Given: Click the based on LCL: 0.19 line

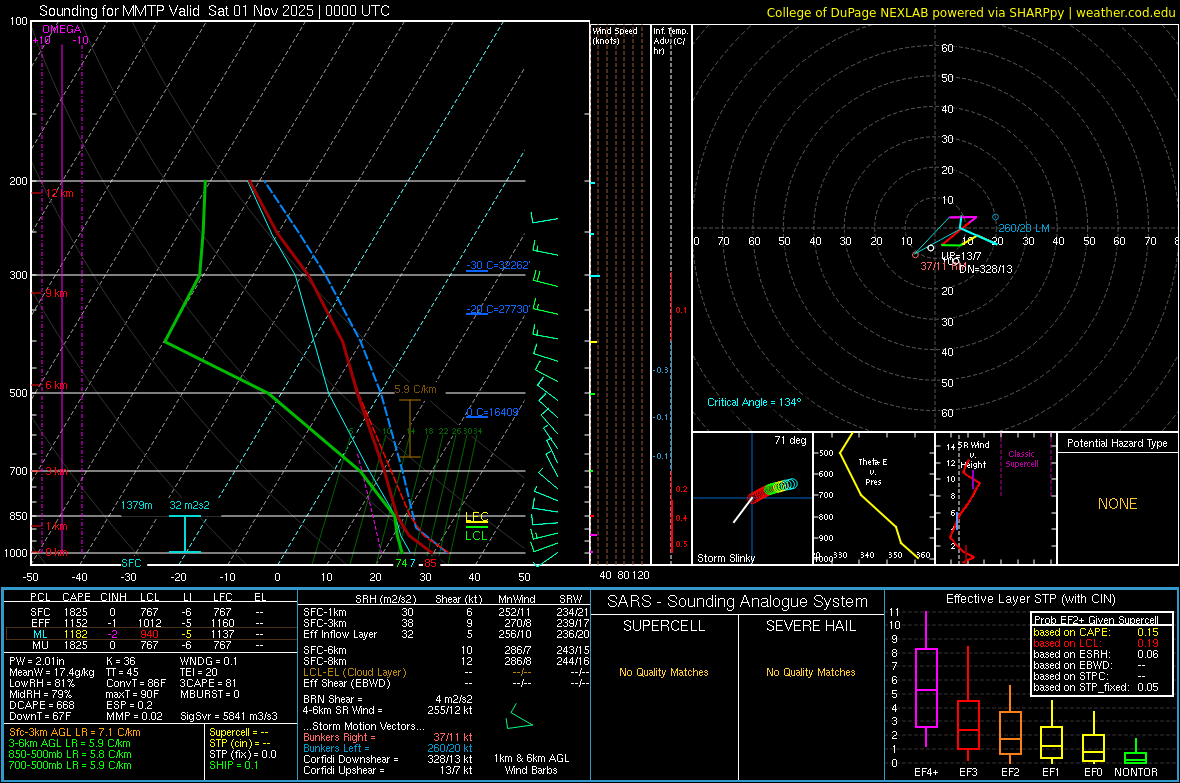Looking at the screenshot, I should click(1096, 643).
